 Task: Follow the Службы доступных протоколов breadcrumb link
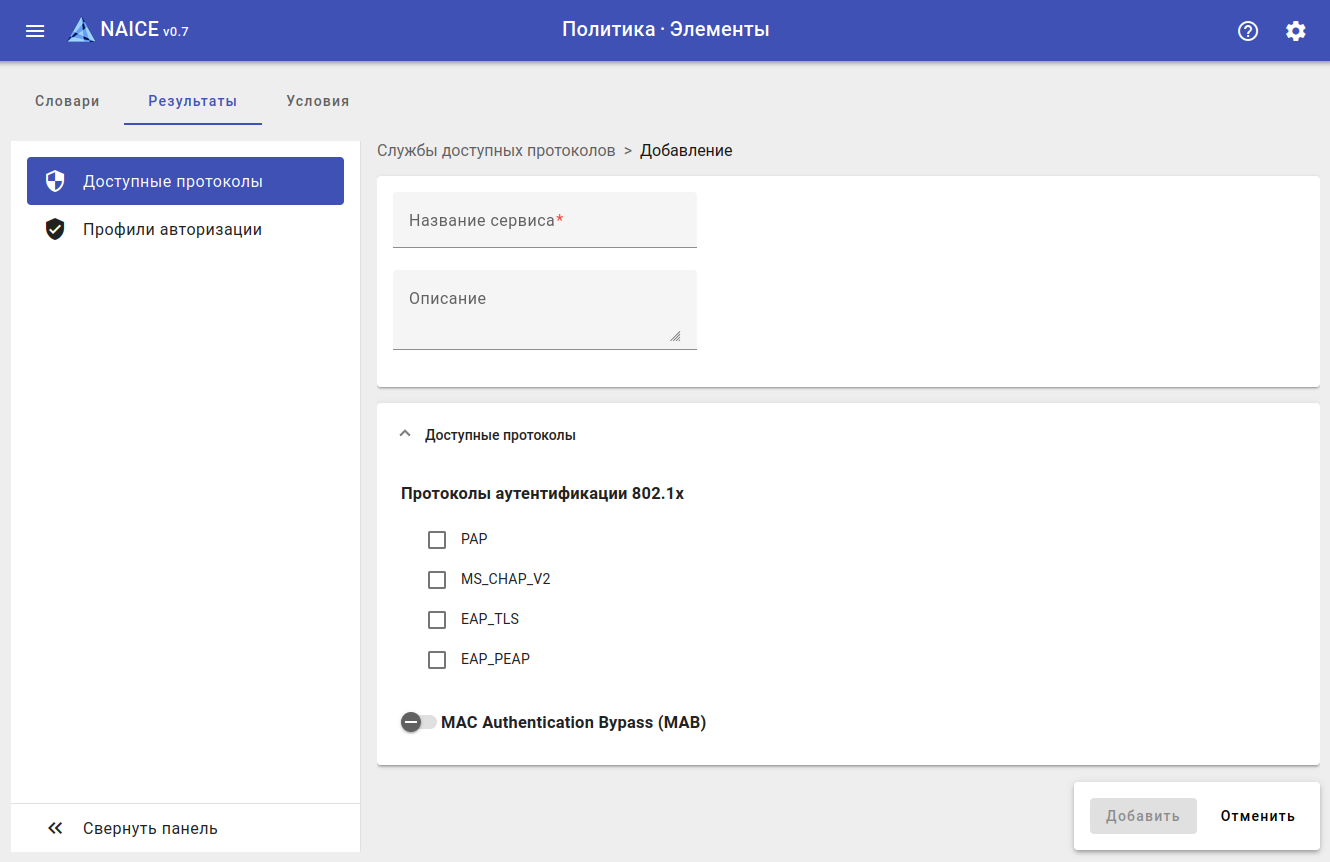496,151
